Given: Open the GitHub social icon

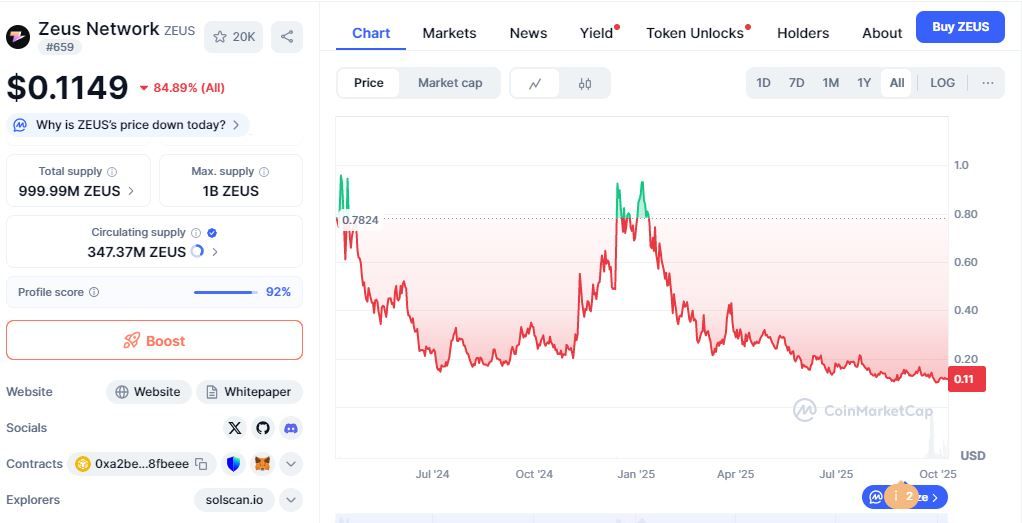Looking at the screenshot, I should (263, 428).
